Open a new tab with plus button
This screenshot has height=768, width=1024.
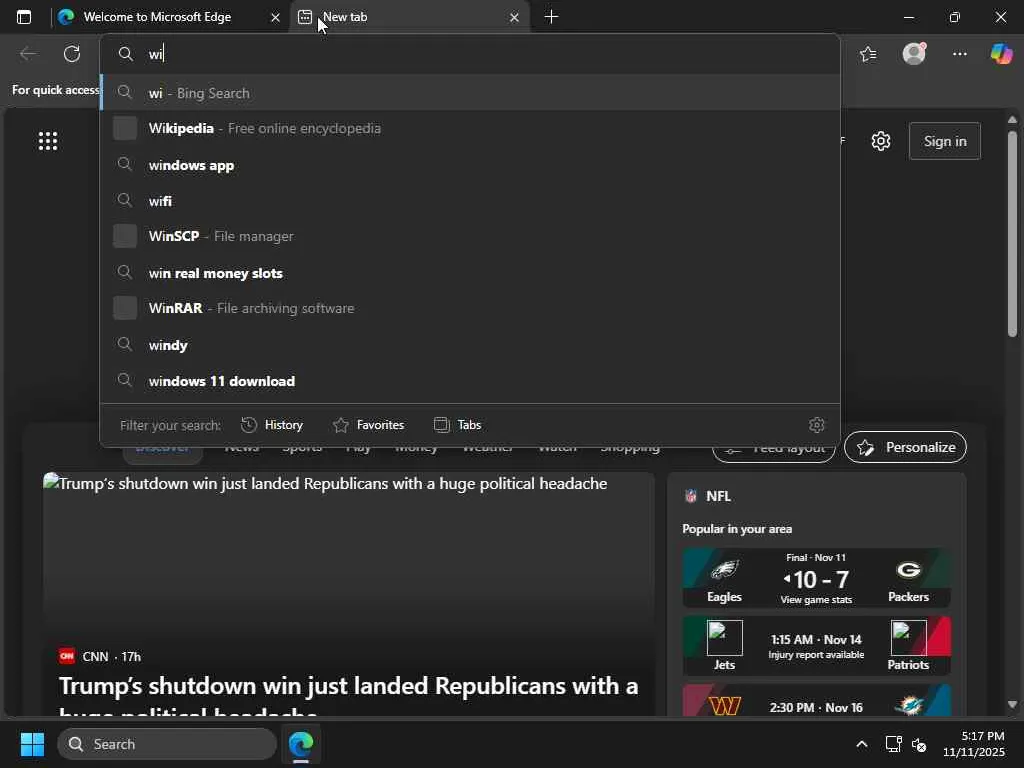pos(551,17)
